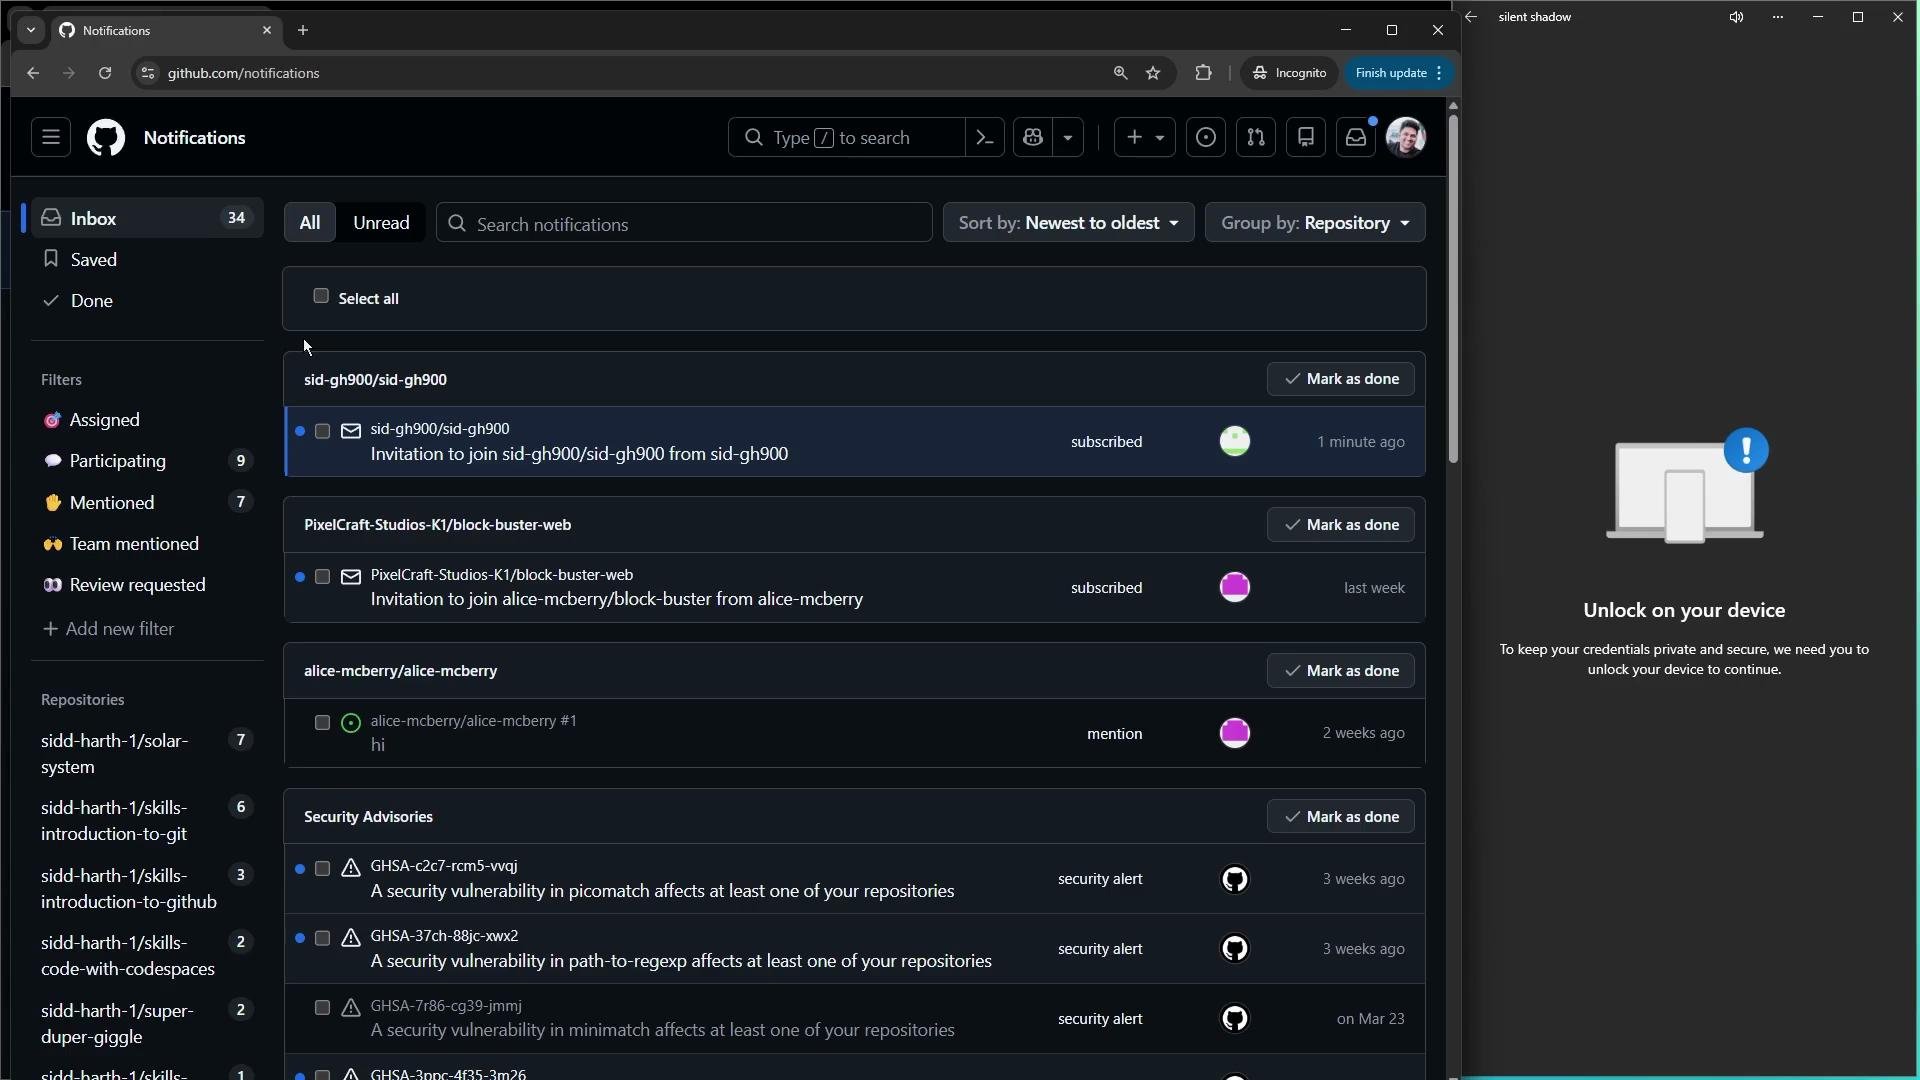Open the command palette icon
This screenshot has height=1080, width=1920.
pyautogui.click(x=985, y=138)
